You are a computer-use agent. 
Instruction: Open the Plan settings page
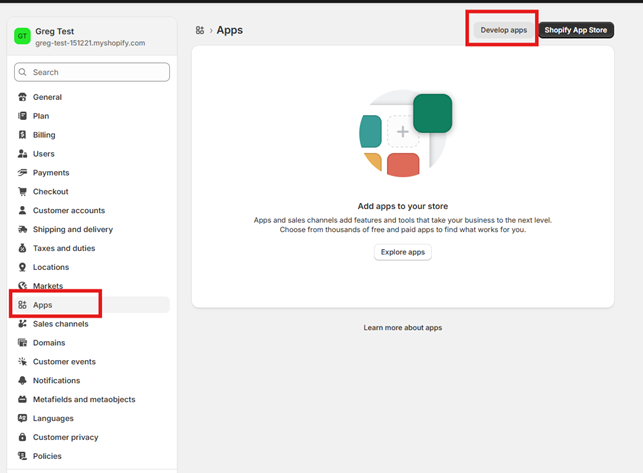click(x=92, y=116)
